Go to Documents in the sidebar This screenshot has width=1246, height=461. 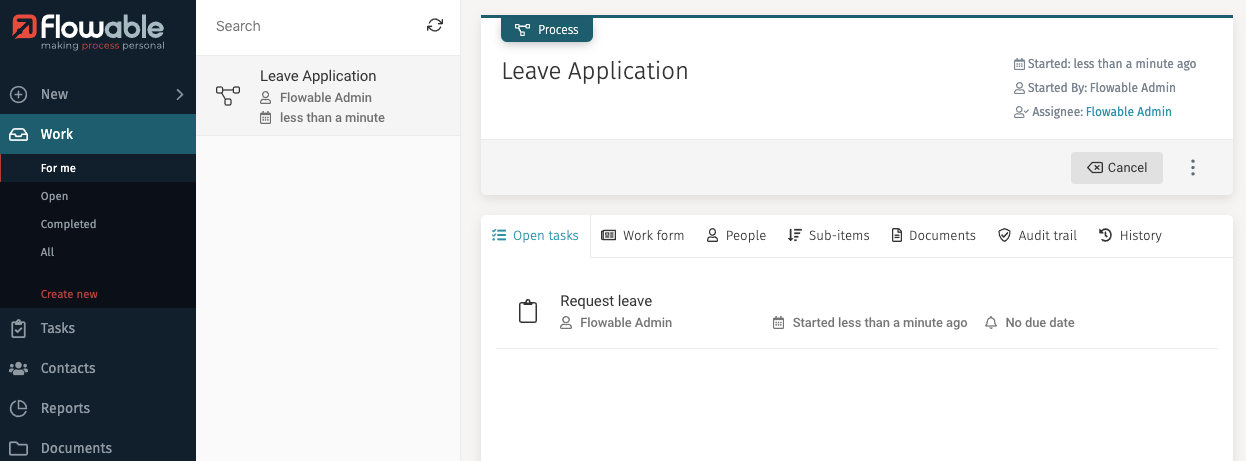coord(76,448)
